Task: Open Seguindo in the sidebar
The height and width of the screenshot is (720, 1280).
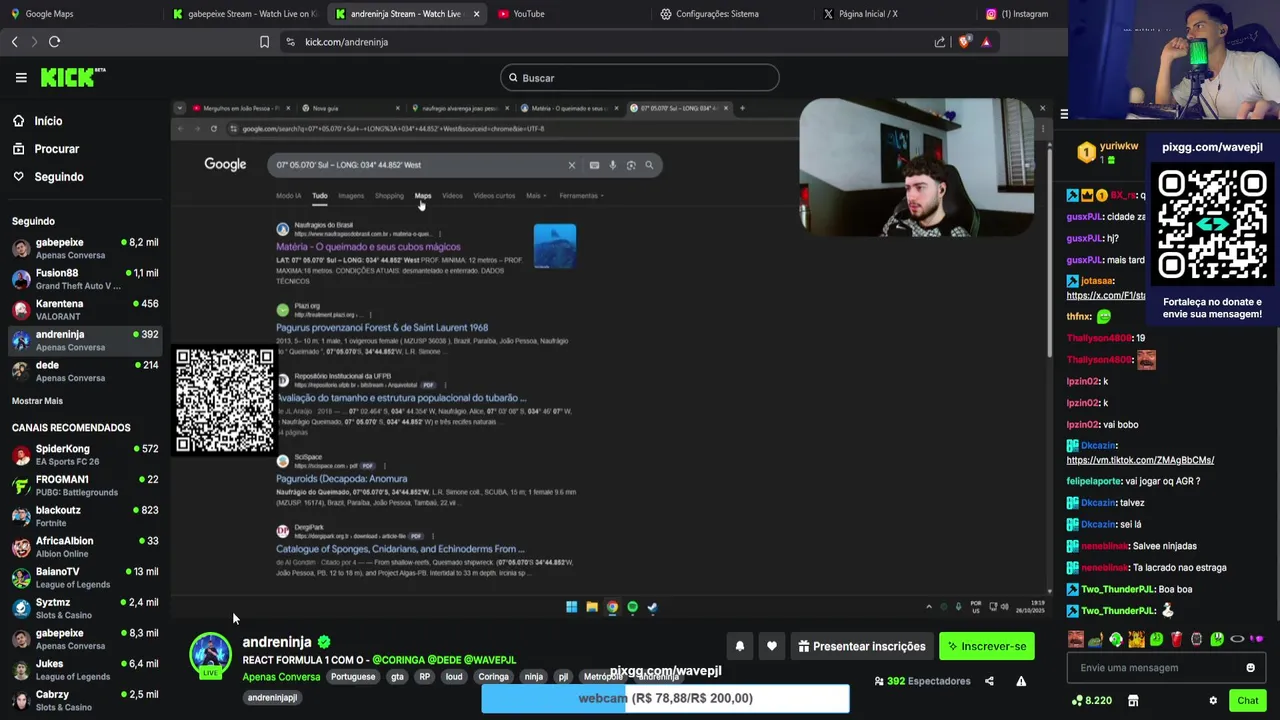Action: pyautogui.click(x=58, y=177)
